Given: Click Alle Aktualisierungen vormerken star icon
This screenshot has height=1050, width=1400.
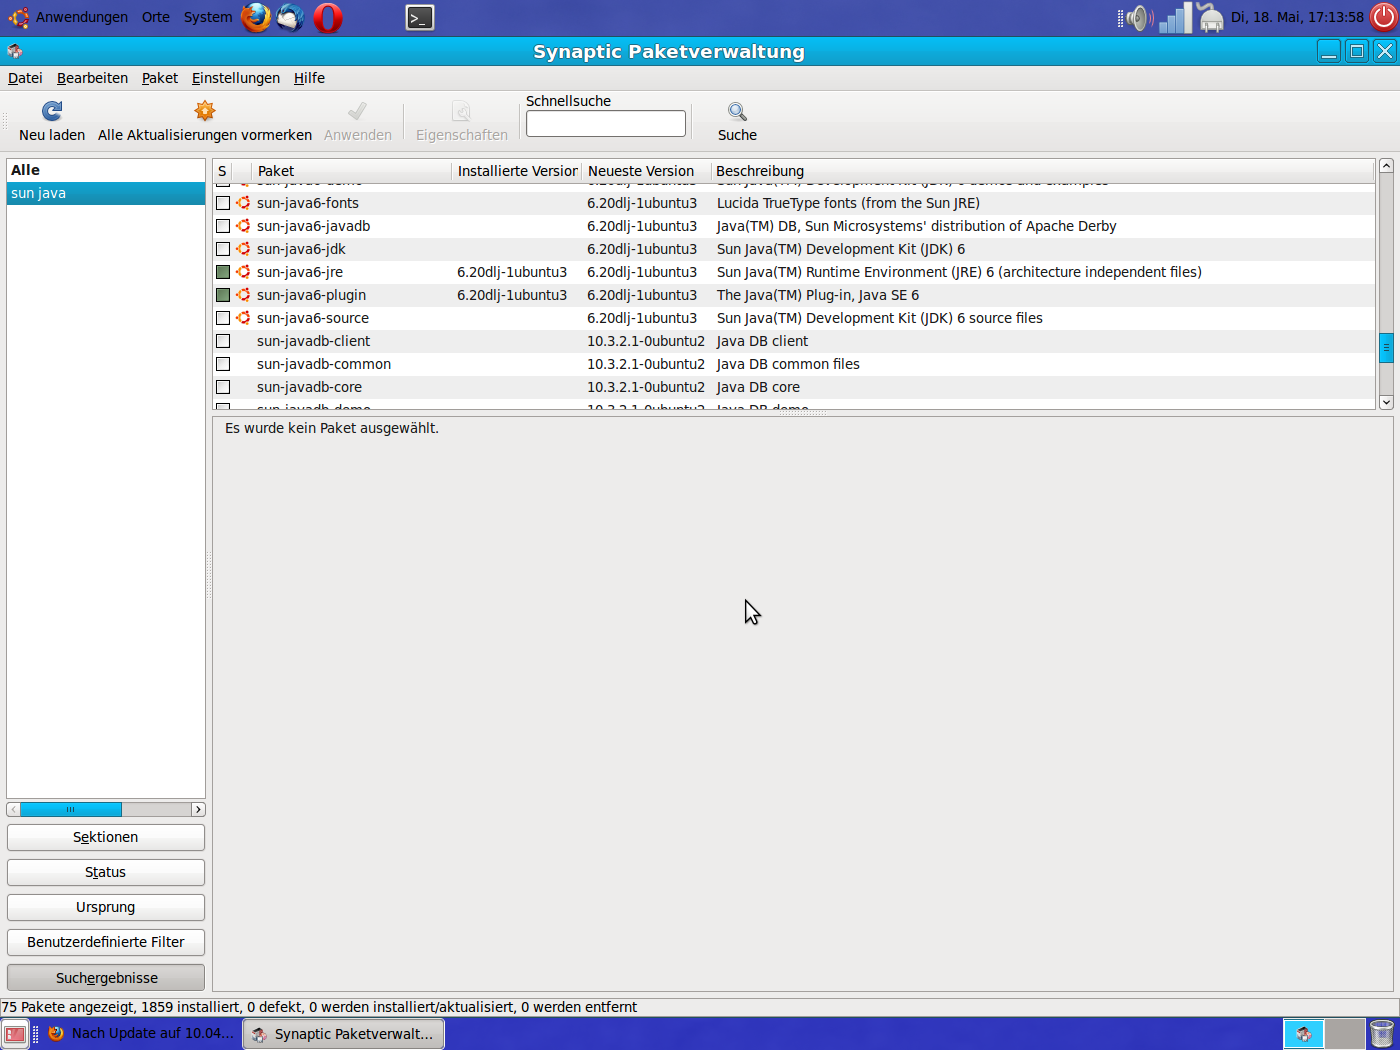Looking at the screenshot, I should [x=205, y=111].
